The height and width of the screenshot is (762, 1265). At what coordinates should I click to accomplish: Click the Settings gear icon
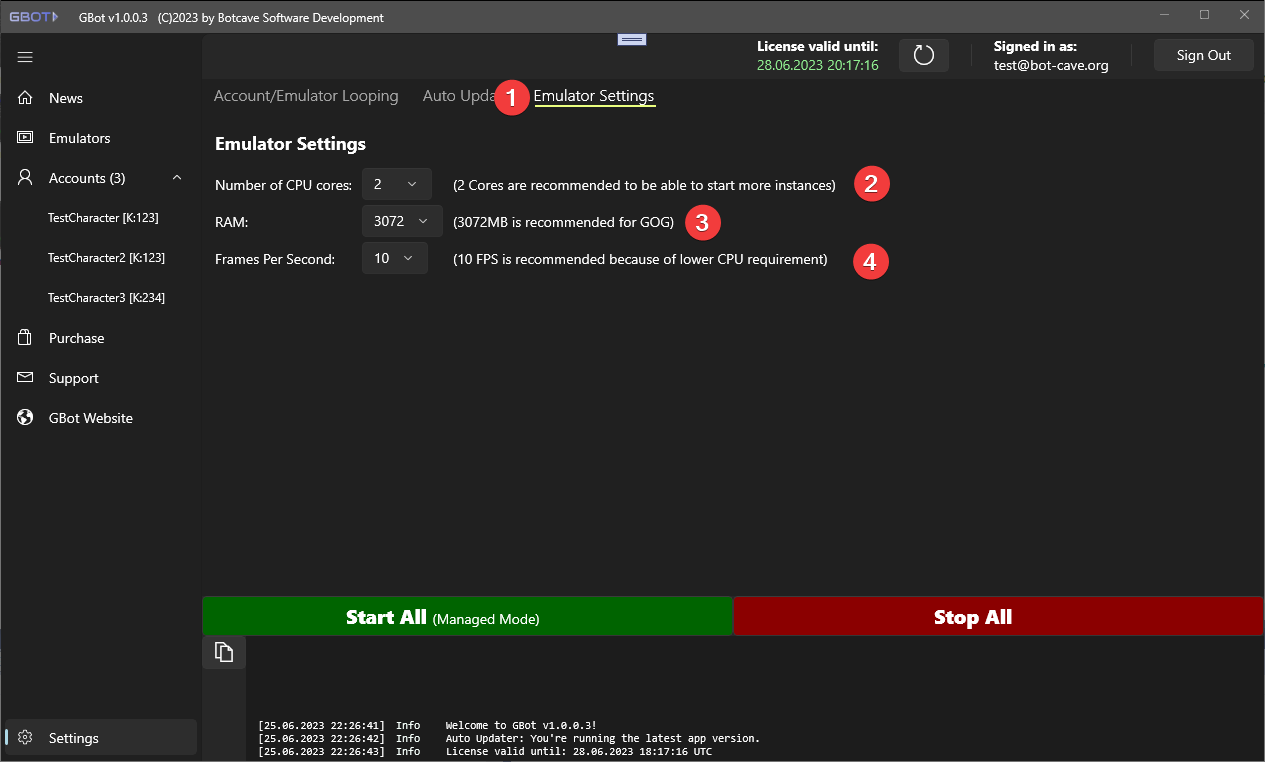coord(26,738)
